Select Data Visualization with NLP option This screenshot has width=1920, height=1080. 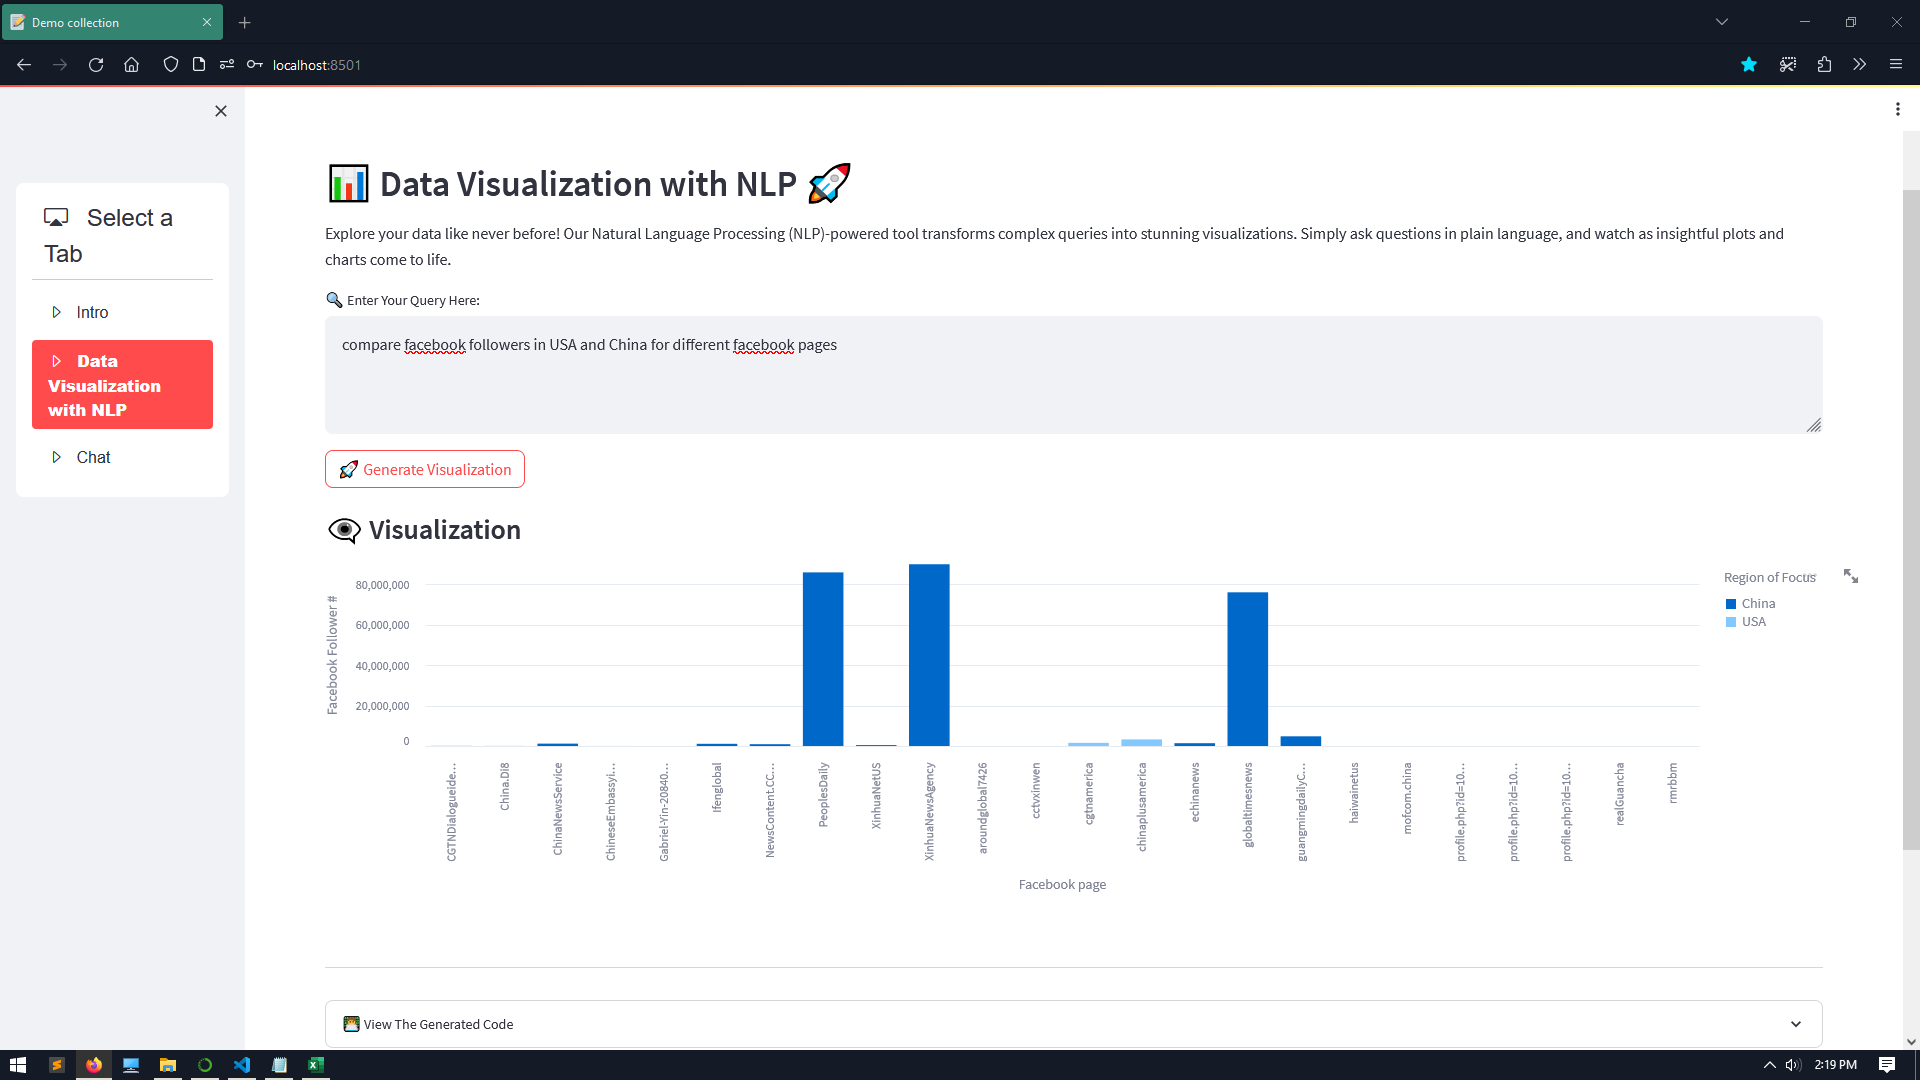pyautogui.click(x=122, y=385)
